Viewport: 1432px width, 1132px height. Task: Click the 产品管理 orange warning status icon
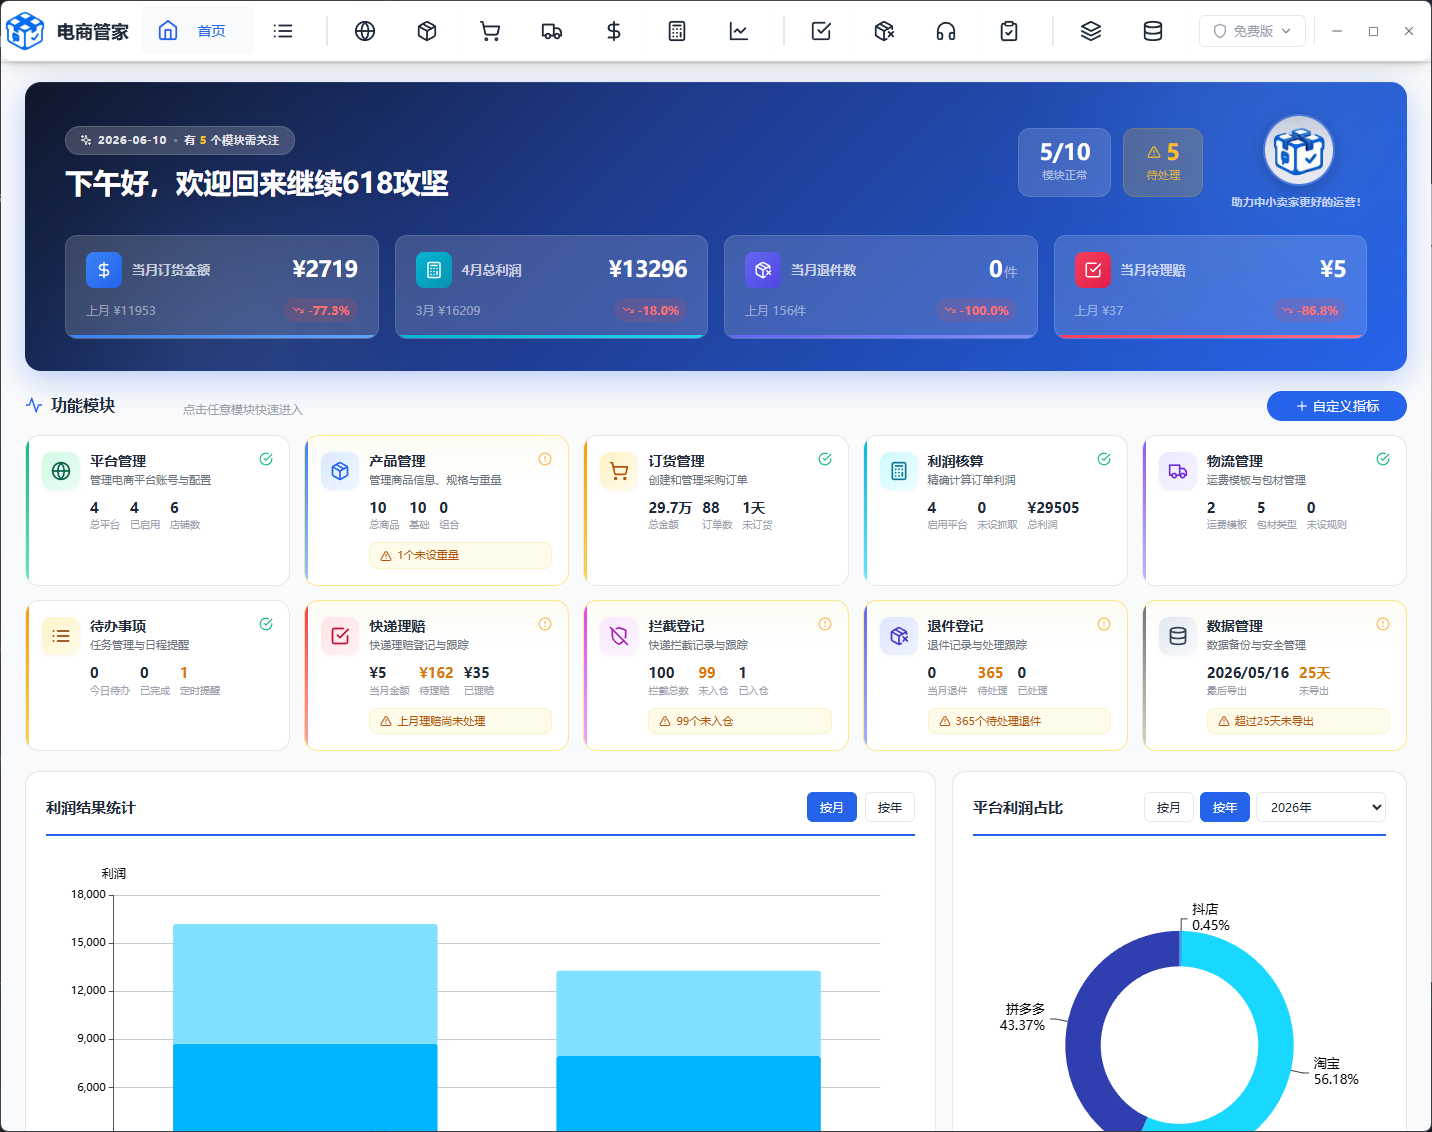pyautogui.click(x=545, y=459)
